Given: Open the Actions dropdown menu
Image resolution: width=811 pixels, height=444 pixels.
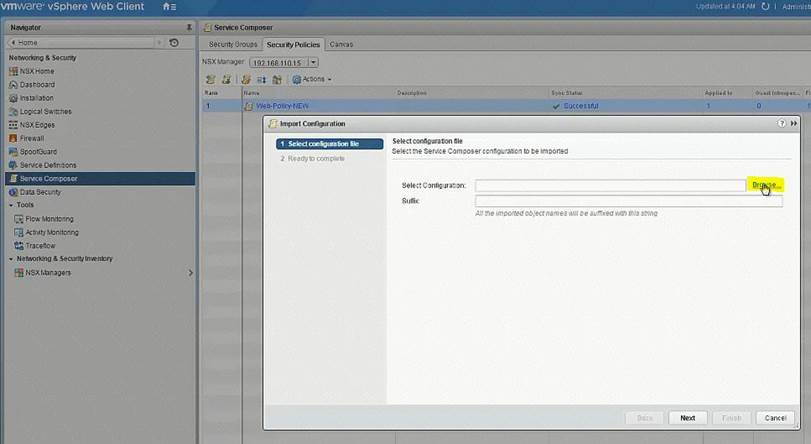Looking at the screenshot, I should tap(312, 79).
